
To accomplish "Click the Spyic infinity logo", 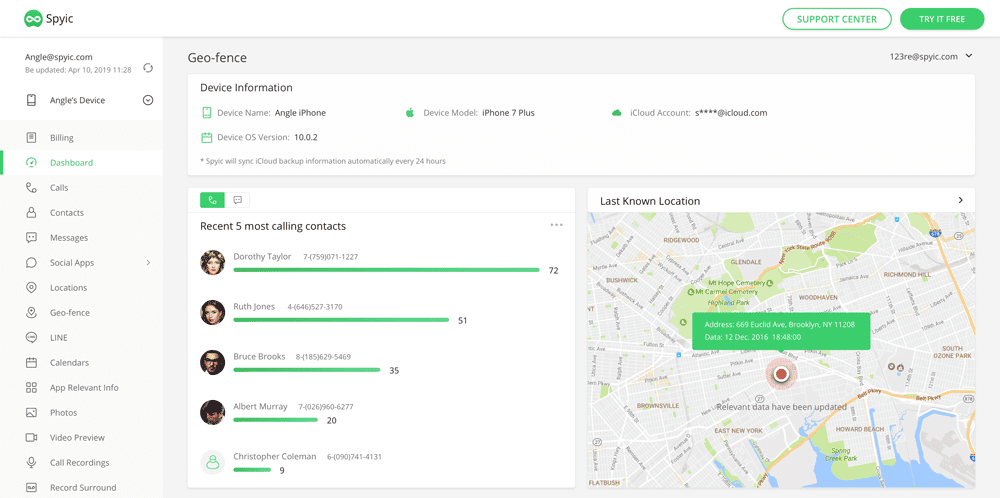I will pos(34,19).
